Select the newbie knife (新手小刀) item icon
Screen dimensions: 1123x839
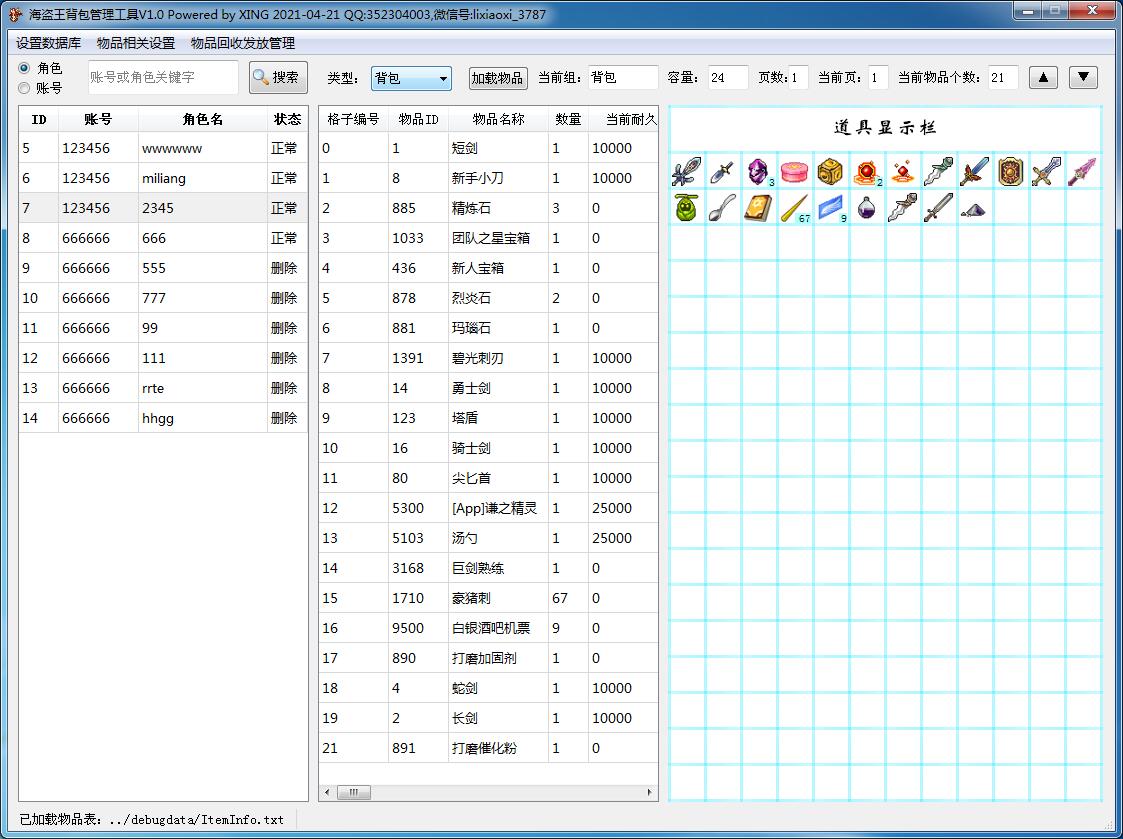[x=722, y=172]
